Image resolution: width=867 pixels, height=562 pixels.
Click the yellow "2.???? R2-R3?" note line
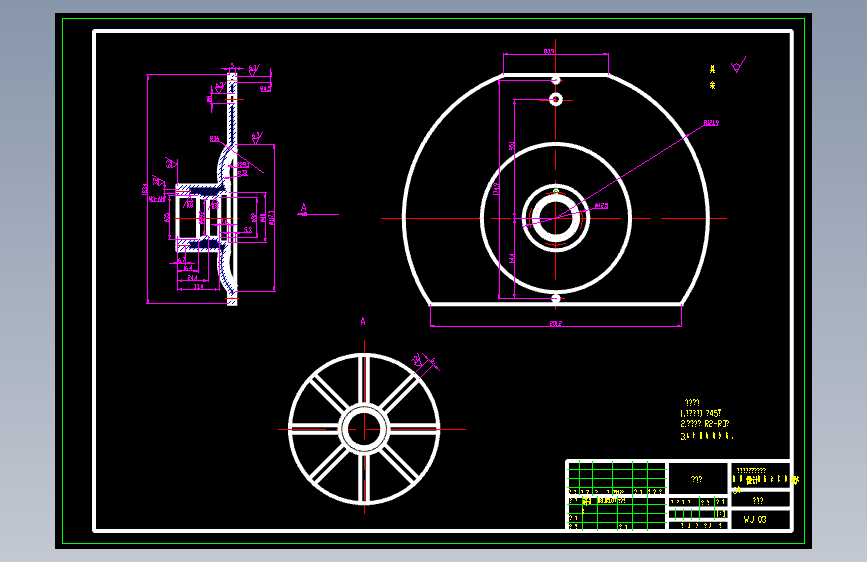coord(704,424)
